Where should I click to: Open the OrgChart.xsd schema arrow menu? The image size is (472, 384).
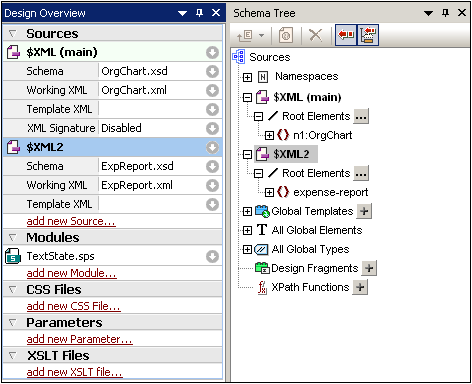tap(212, 71)
